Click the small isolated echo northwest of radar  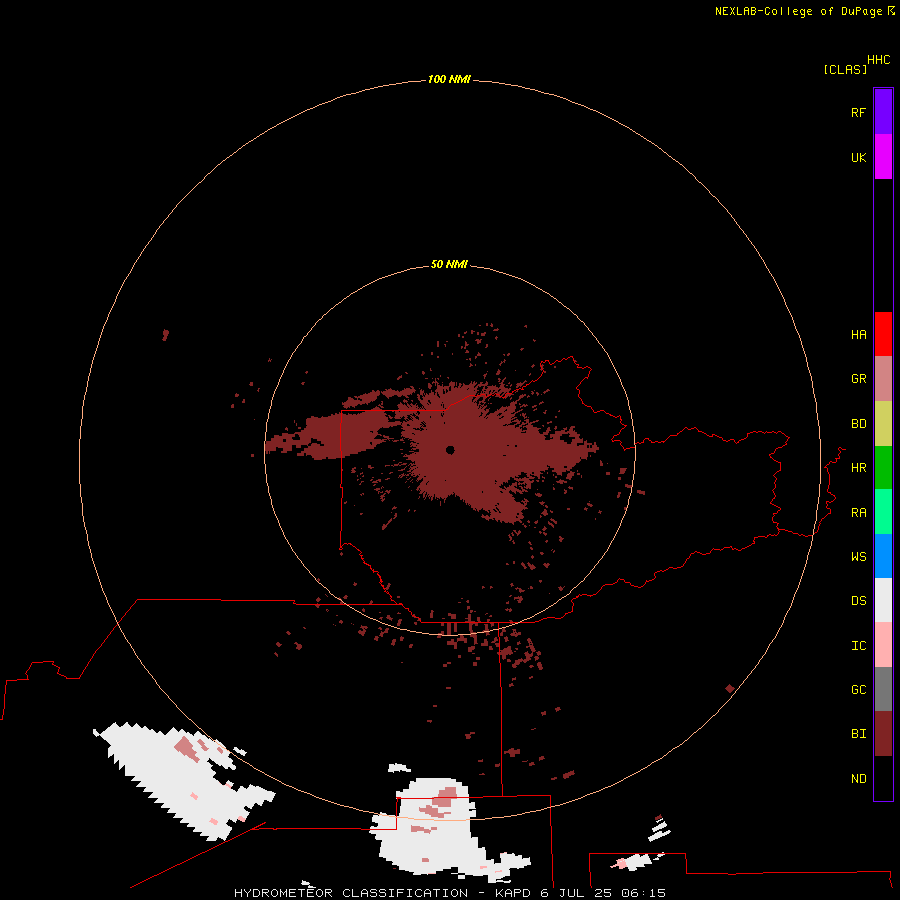(x=165, y=335)
